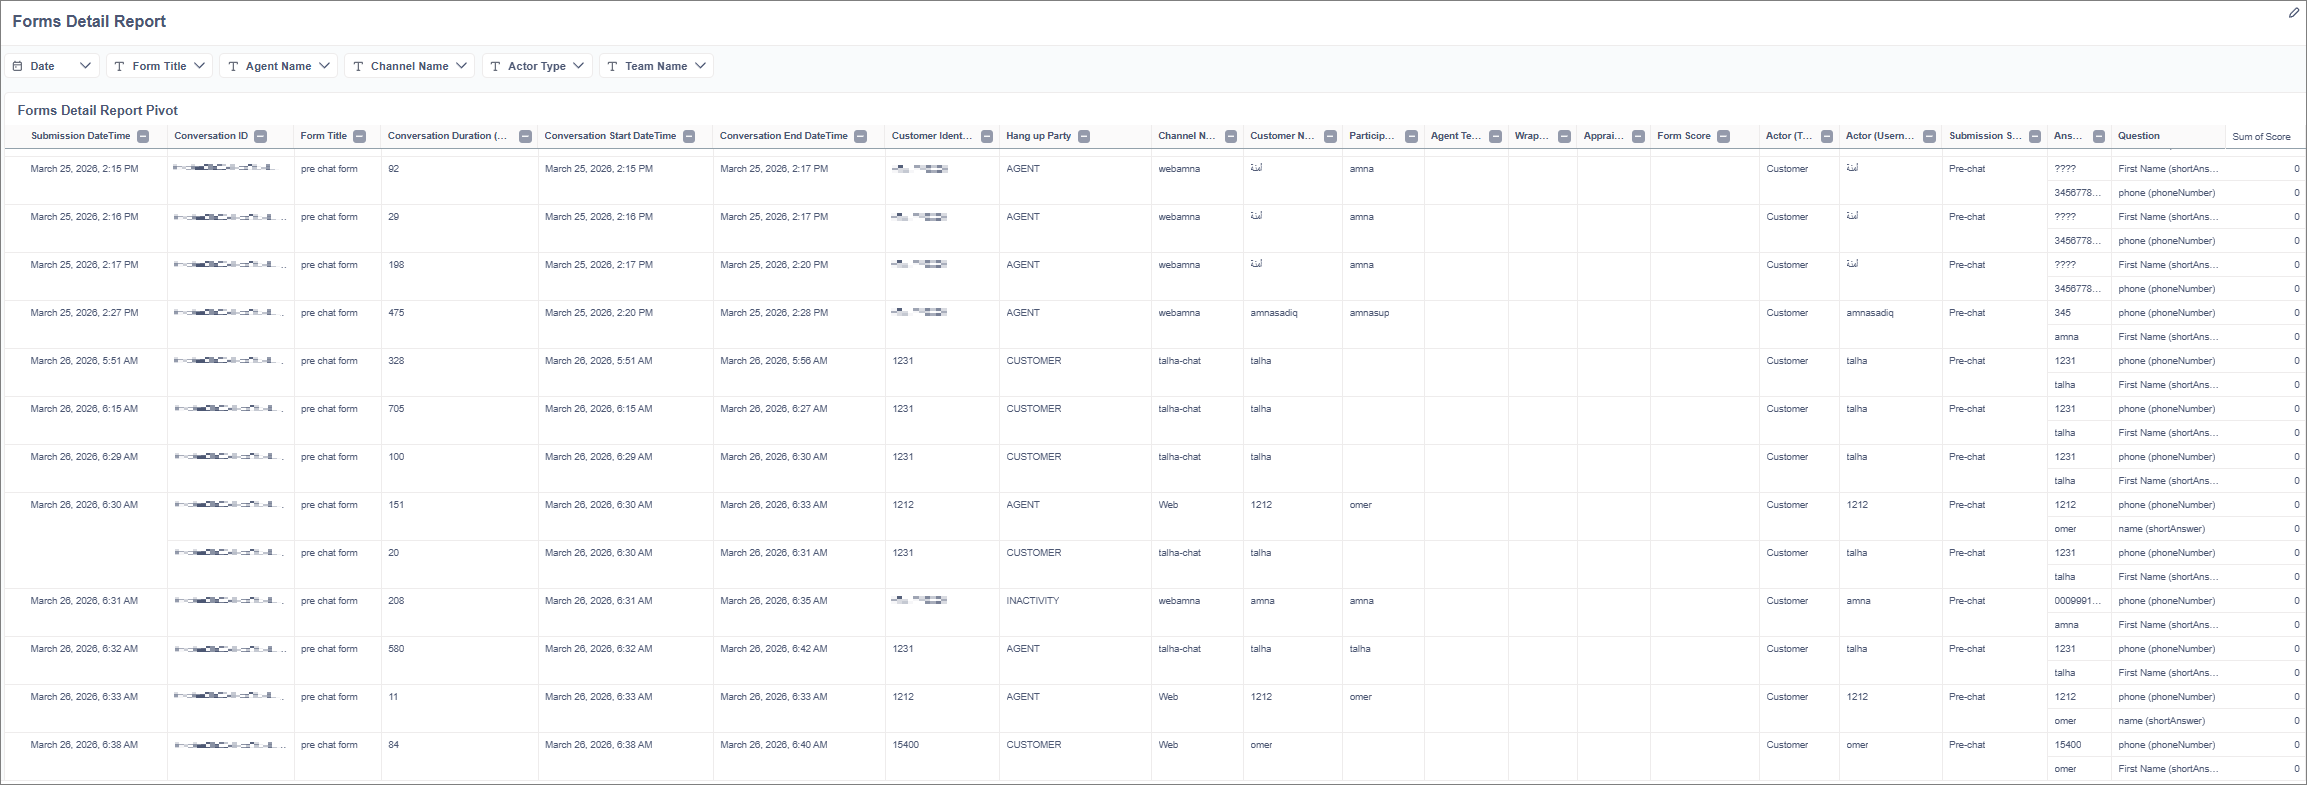Click the Sum of Score column header
Viewport: 2307px width, 785px height.
tap(2261, 137)
